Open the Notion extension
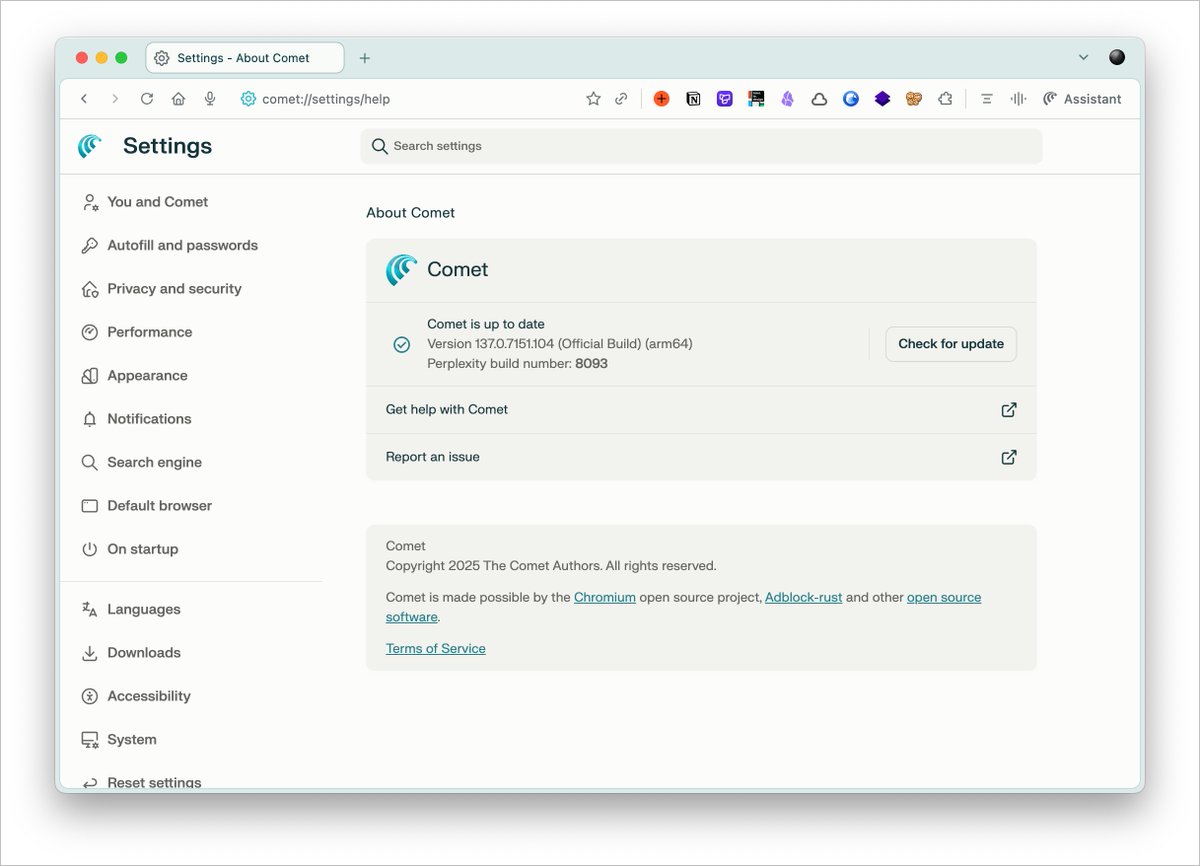Screen dimensions: 1200x866 [693, 99]
